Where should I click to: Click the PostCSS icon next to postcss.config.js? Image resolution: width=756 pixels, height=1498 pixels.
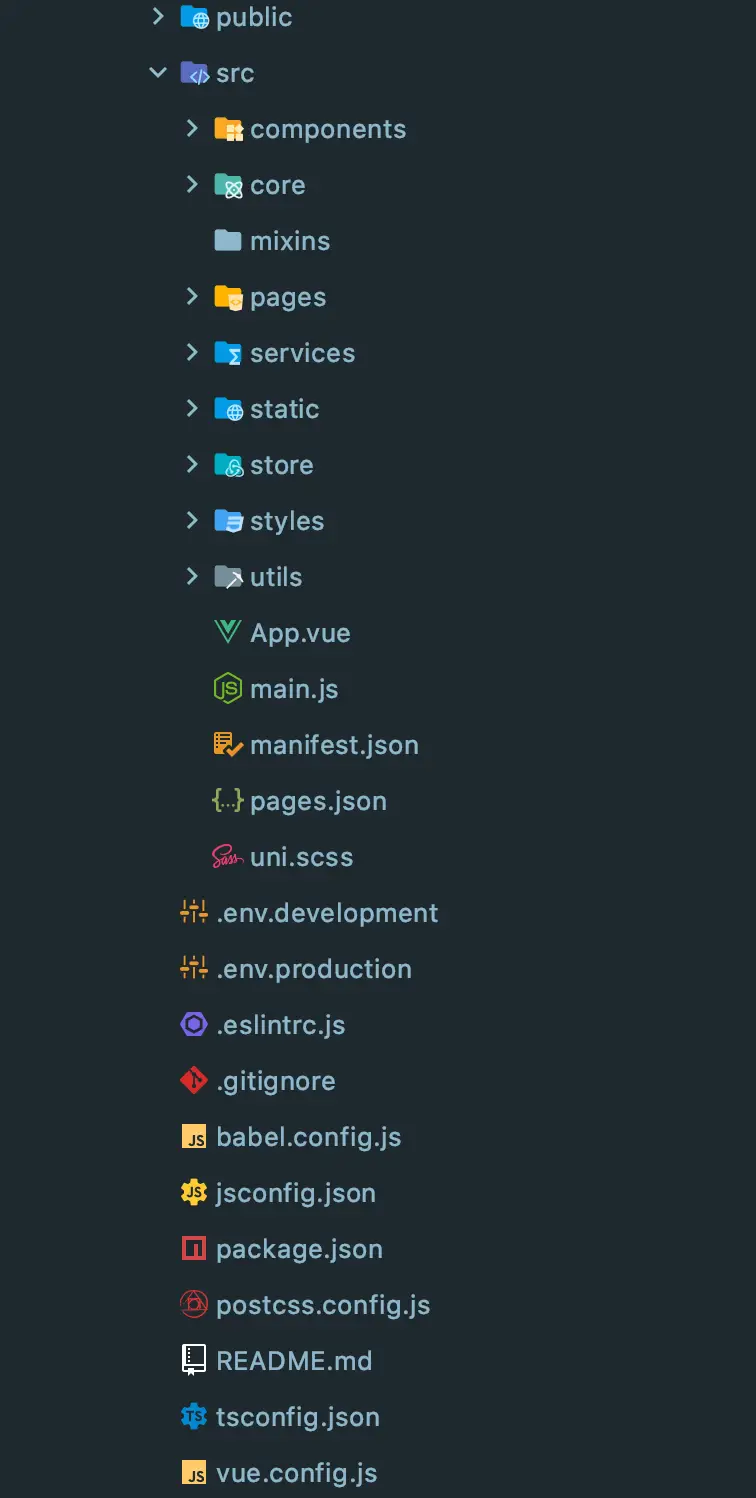pyautogui.click(x=194, y=1305)
